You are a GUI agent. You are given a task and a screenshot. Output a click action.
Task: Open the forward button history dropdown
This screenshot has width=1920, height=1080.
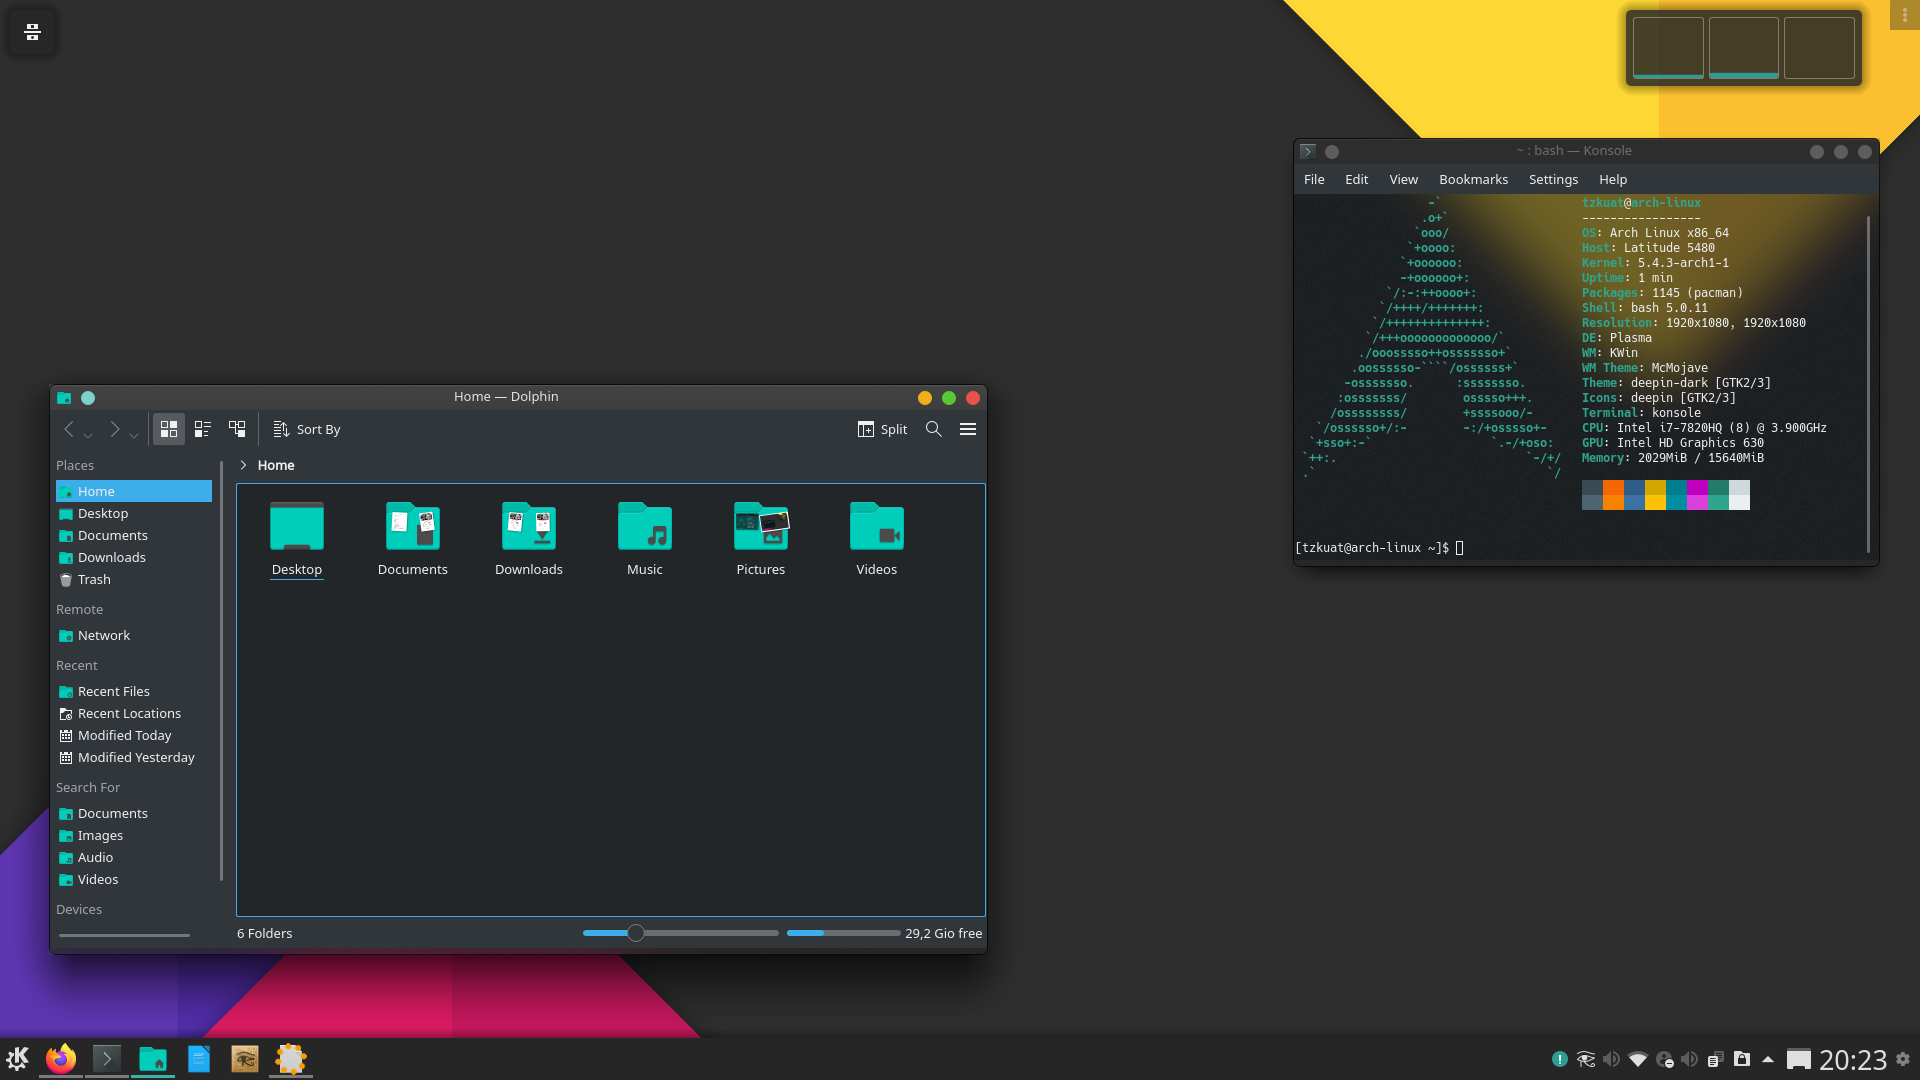click(x=135, y=435)
